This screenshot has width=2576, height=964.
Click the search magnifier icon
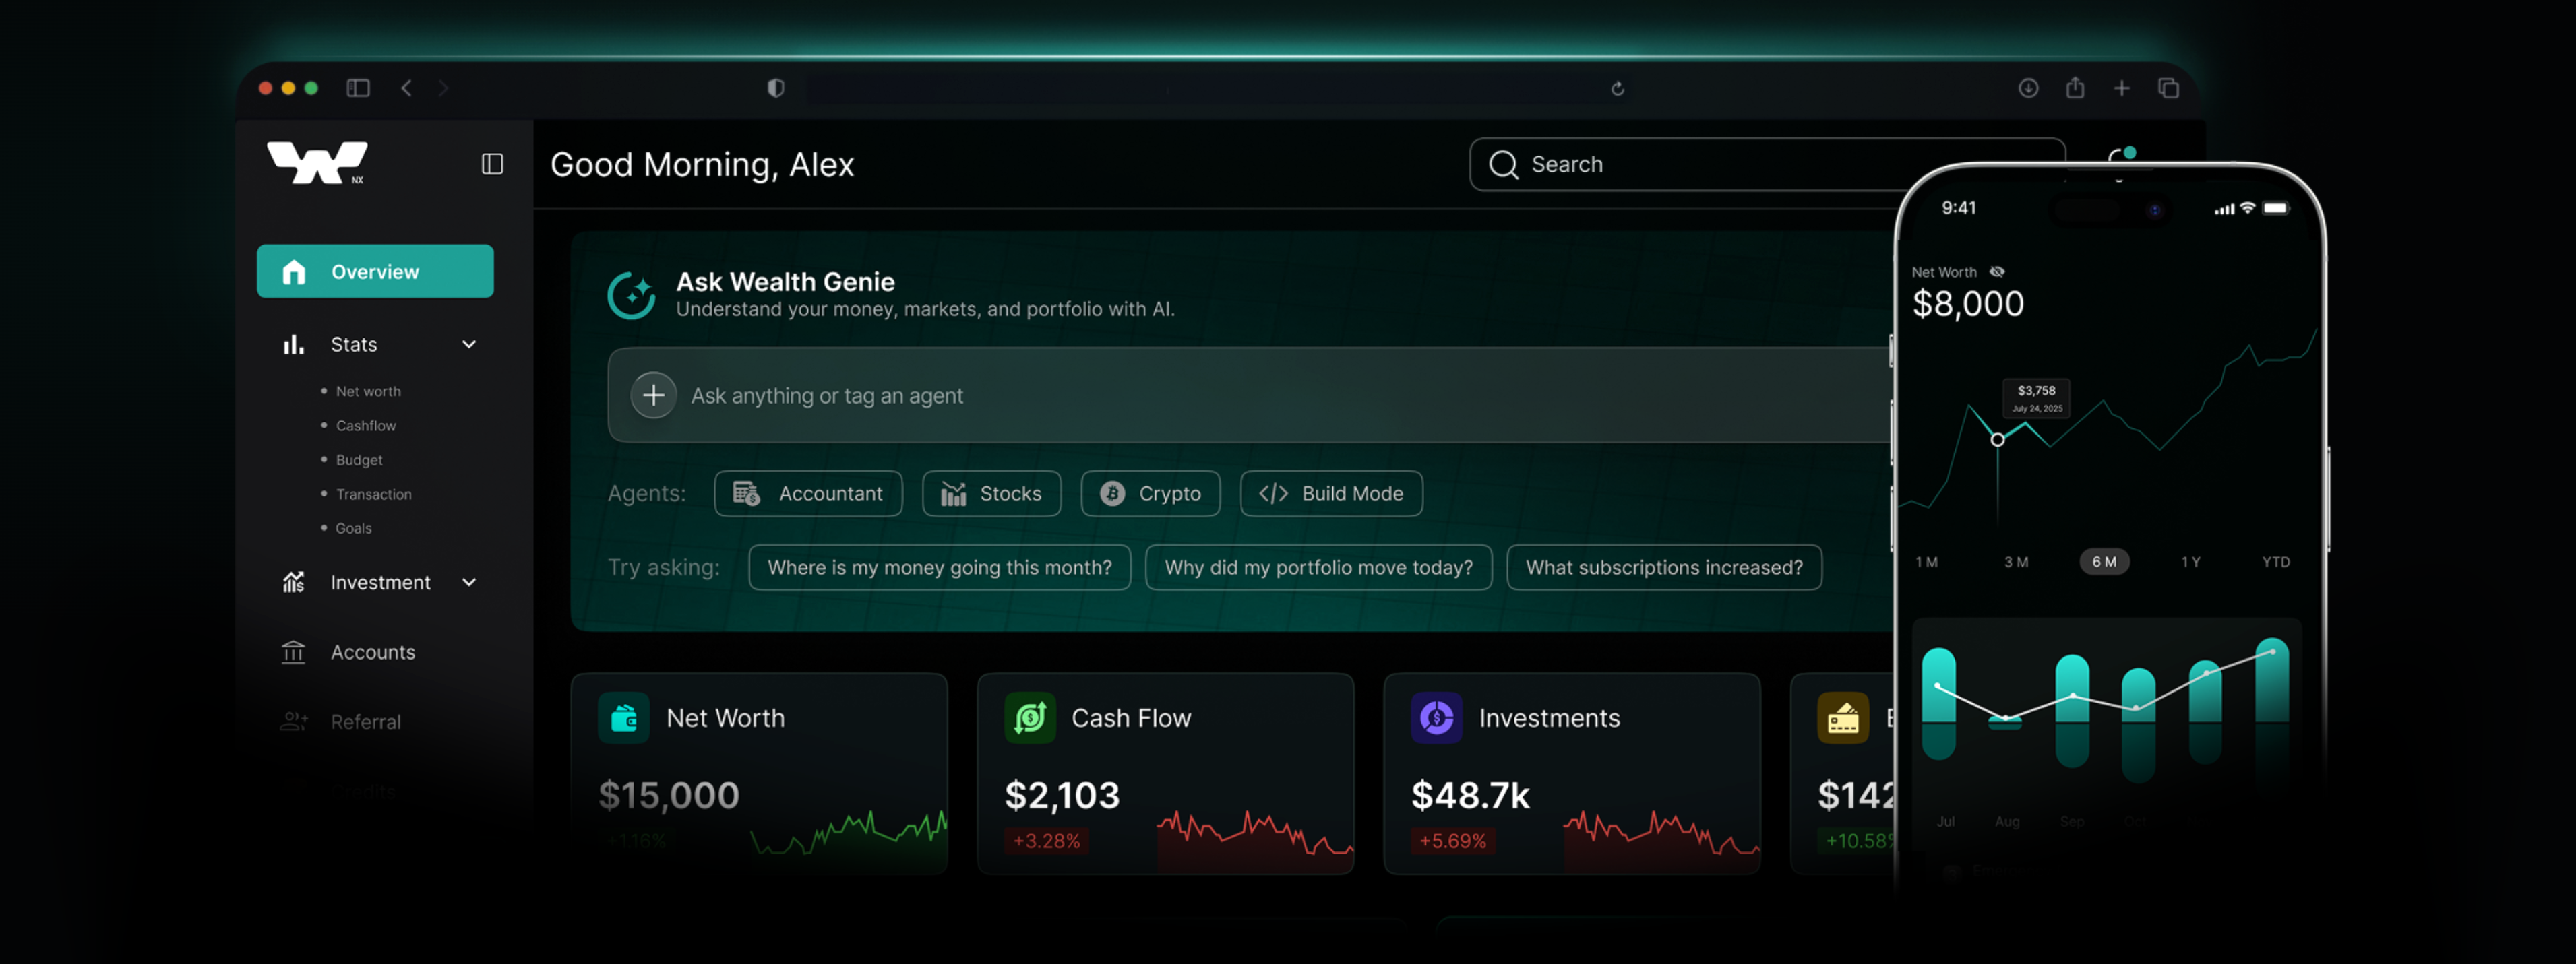coord(1503,164)
